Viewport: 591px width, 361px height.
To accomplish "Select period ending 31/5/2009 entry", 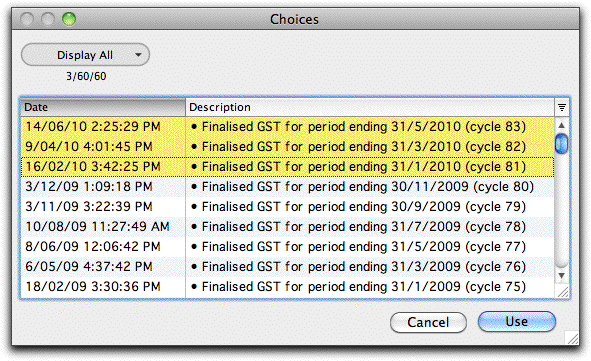I will click(x=288, y=246).
